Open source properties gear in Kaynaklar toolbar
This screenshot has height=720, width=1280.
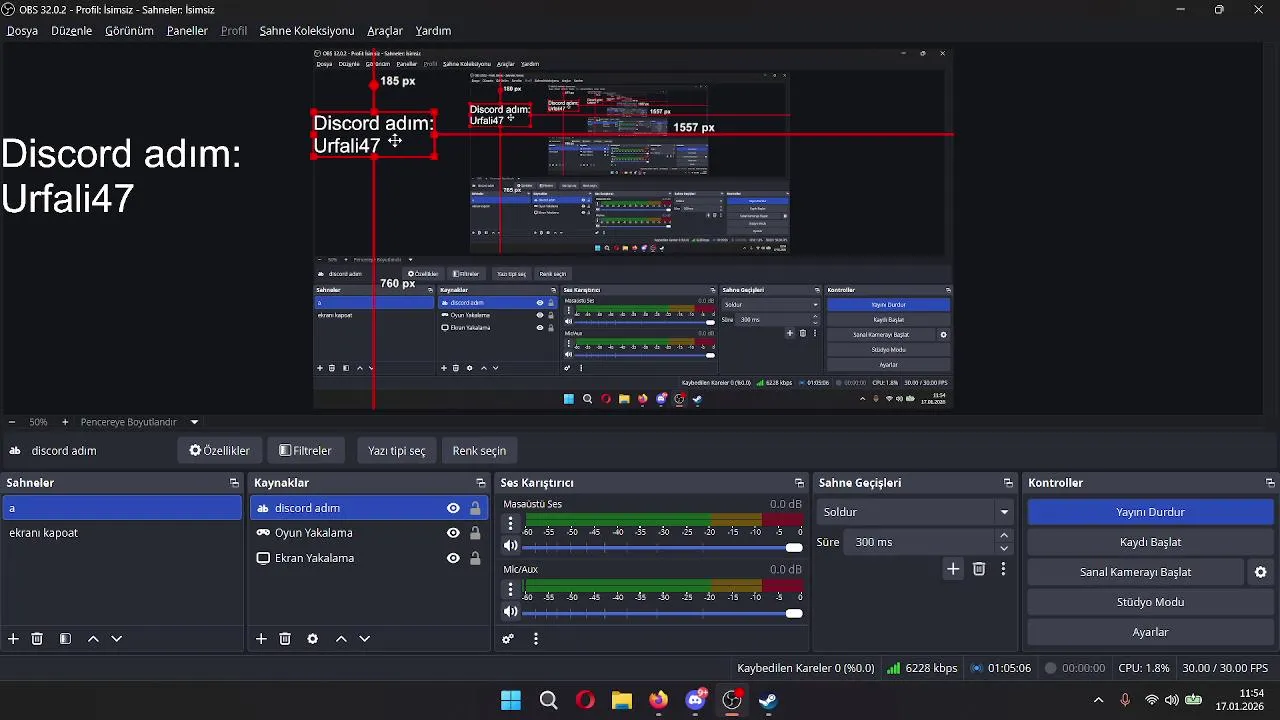point(312,638)
